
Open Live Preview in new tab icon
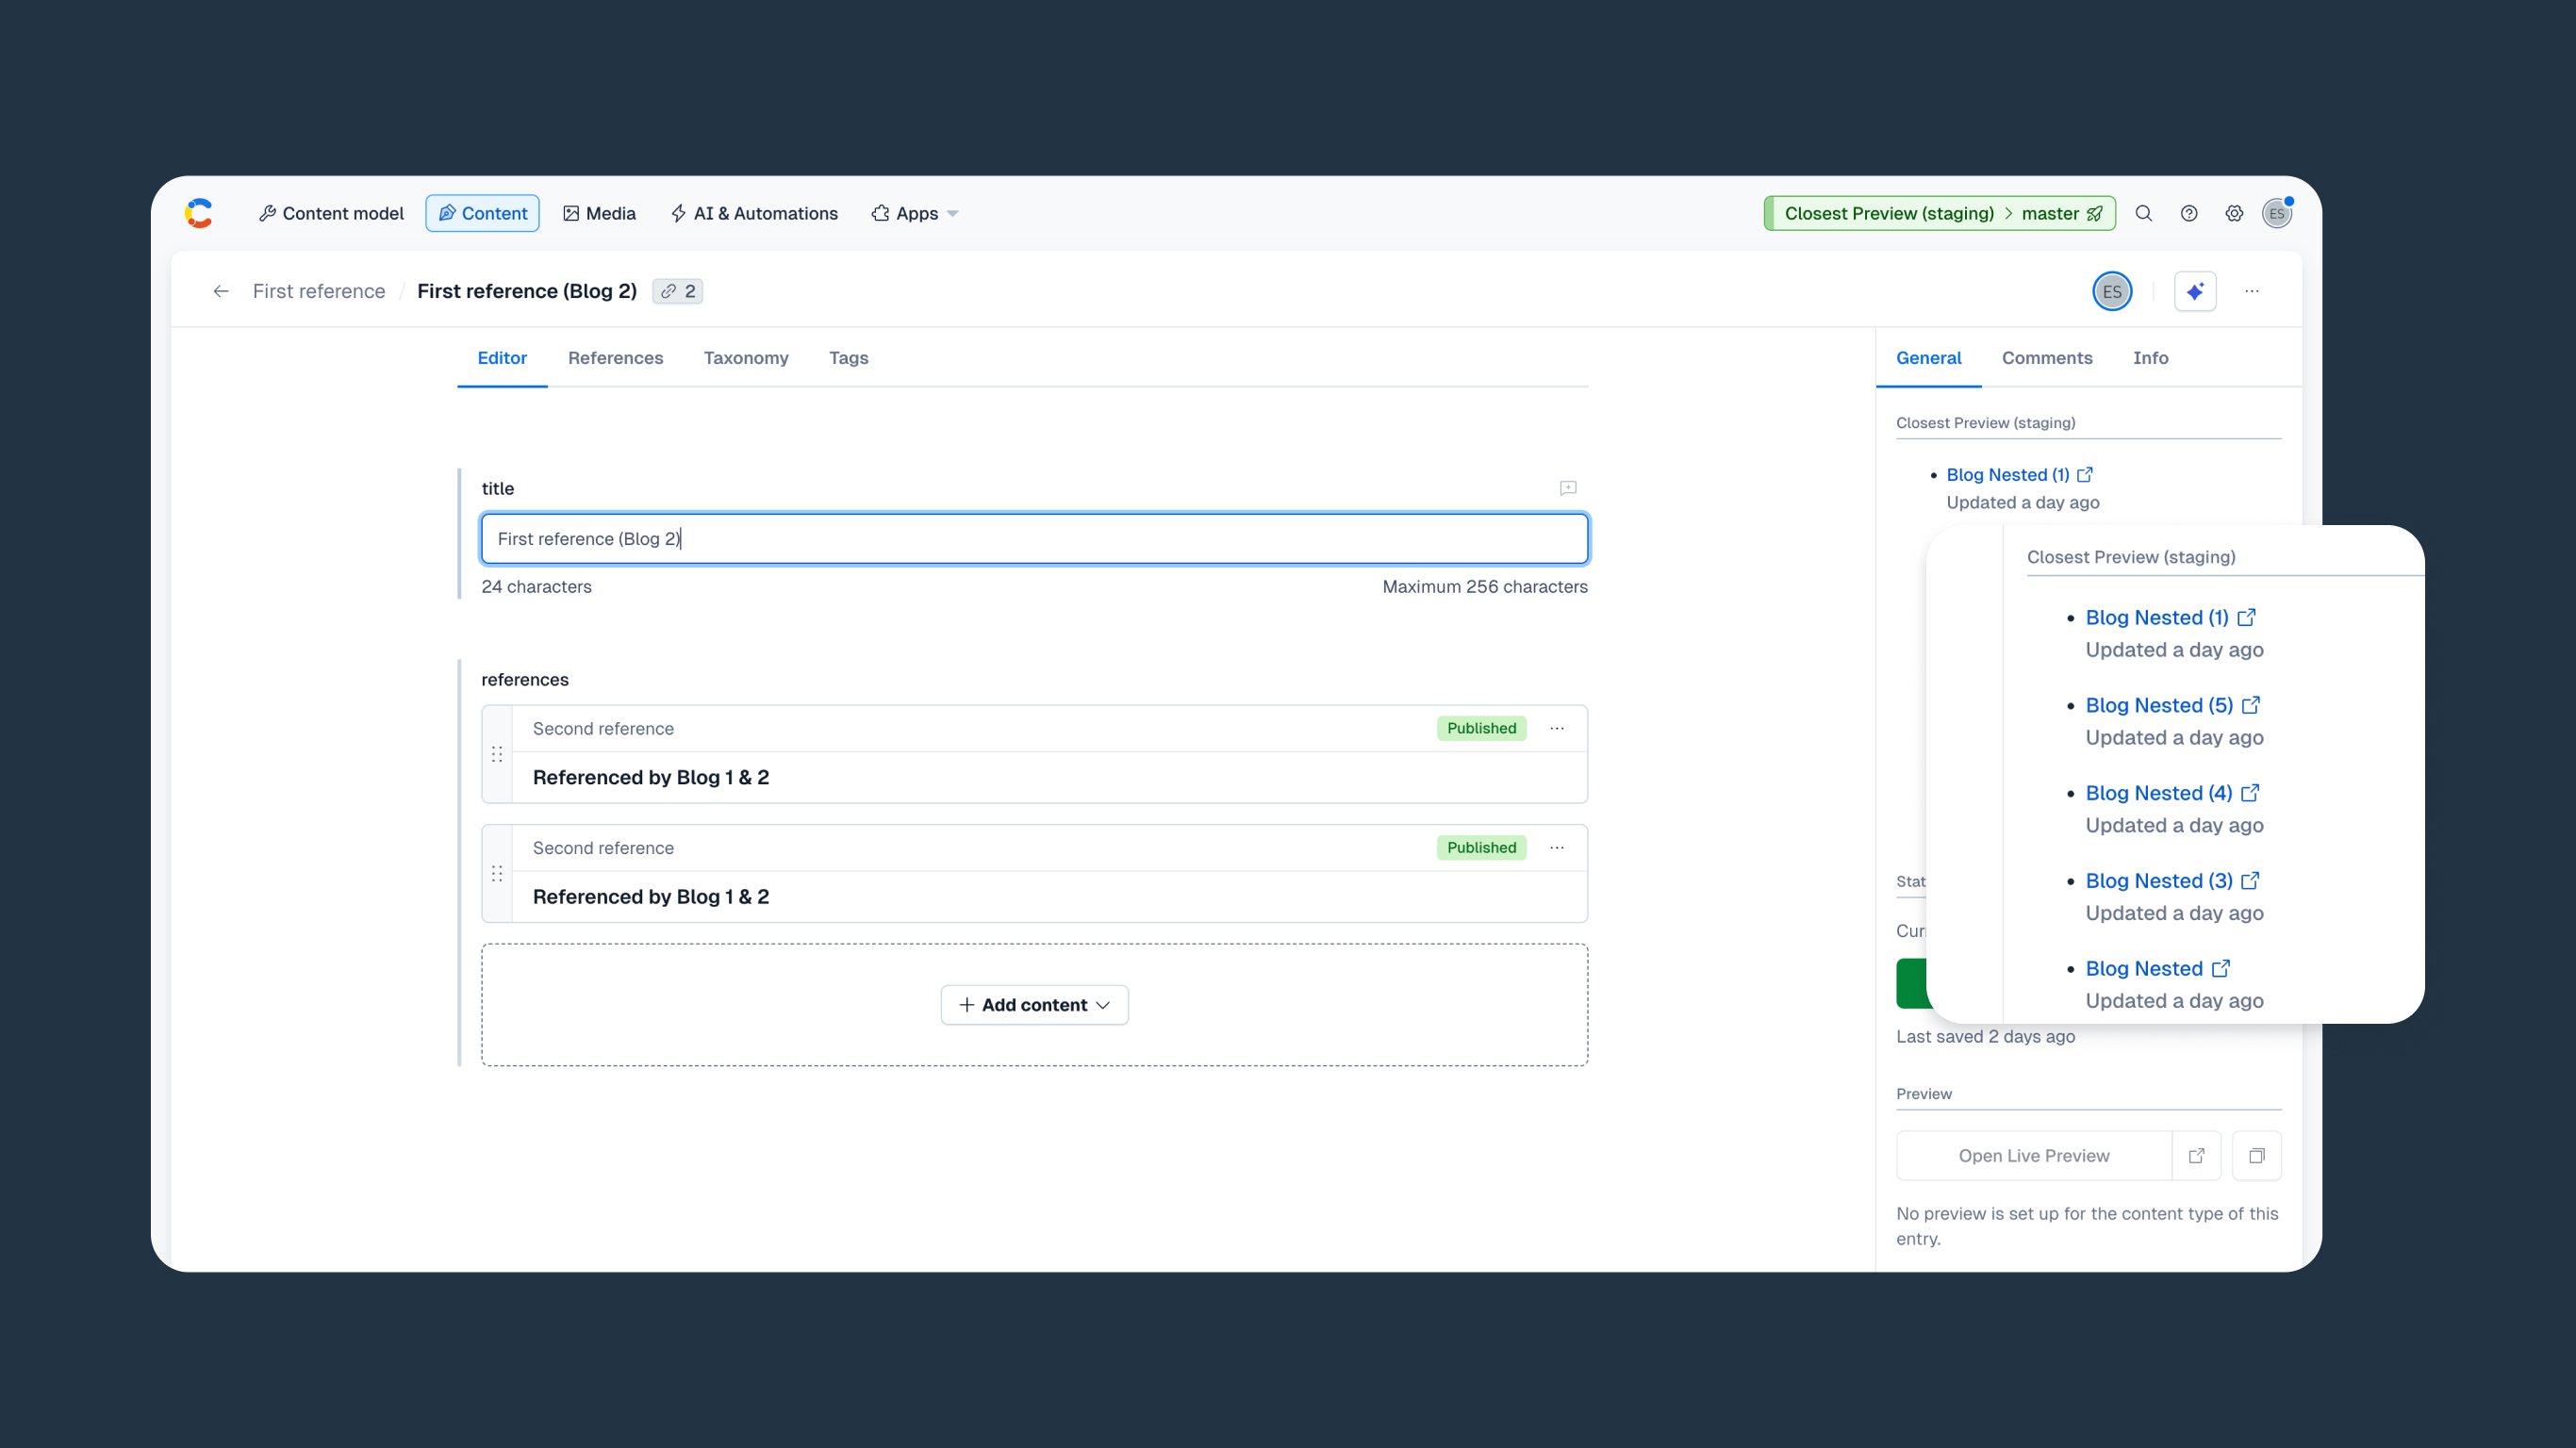2196,1156
